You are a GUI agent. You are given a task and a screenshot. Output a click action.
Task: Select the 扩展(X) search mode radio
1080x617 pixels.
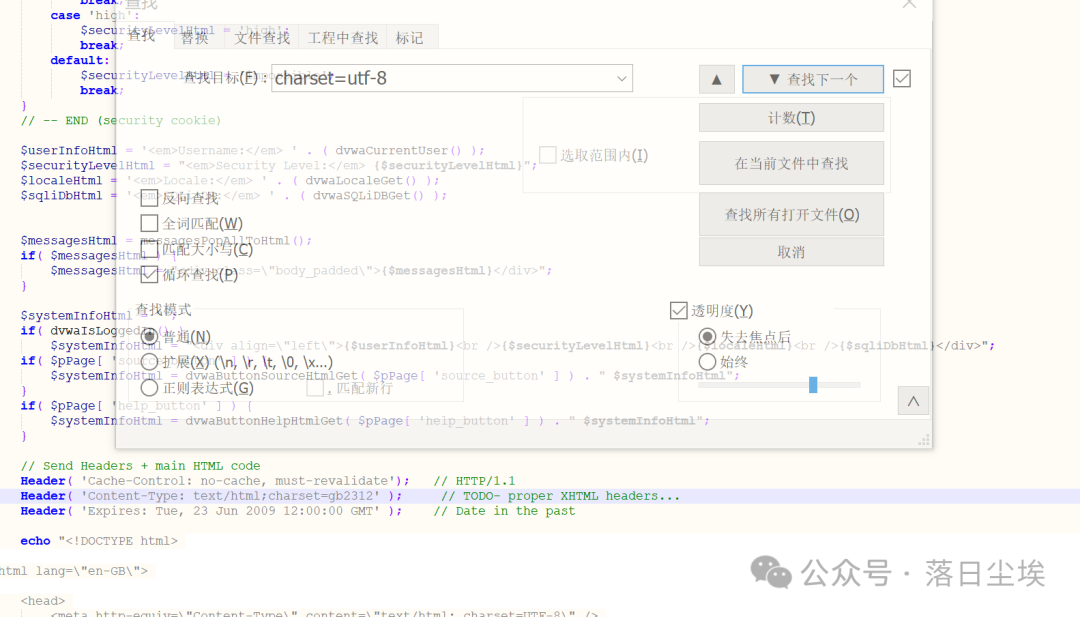tap(149, 362)
